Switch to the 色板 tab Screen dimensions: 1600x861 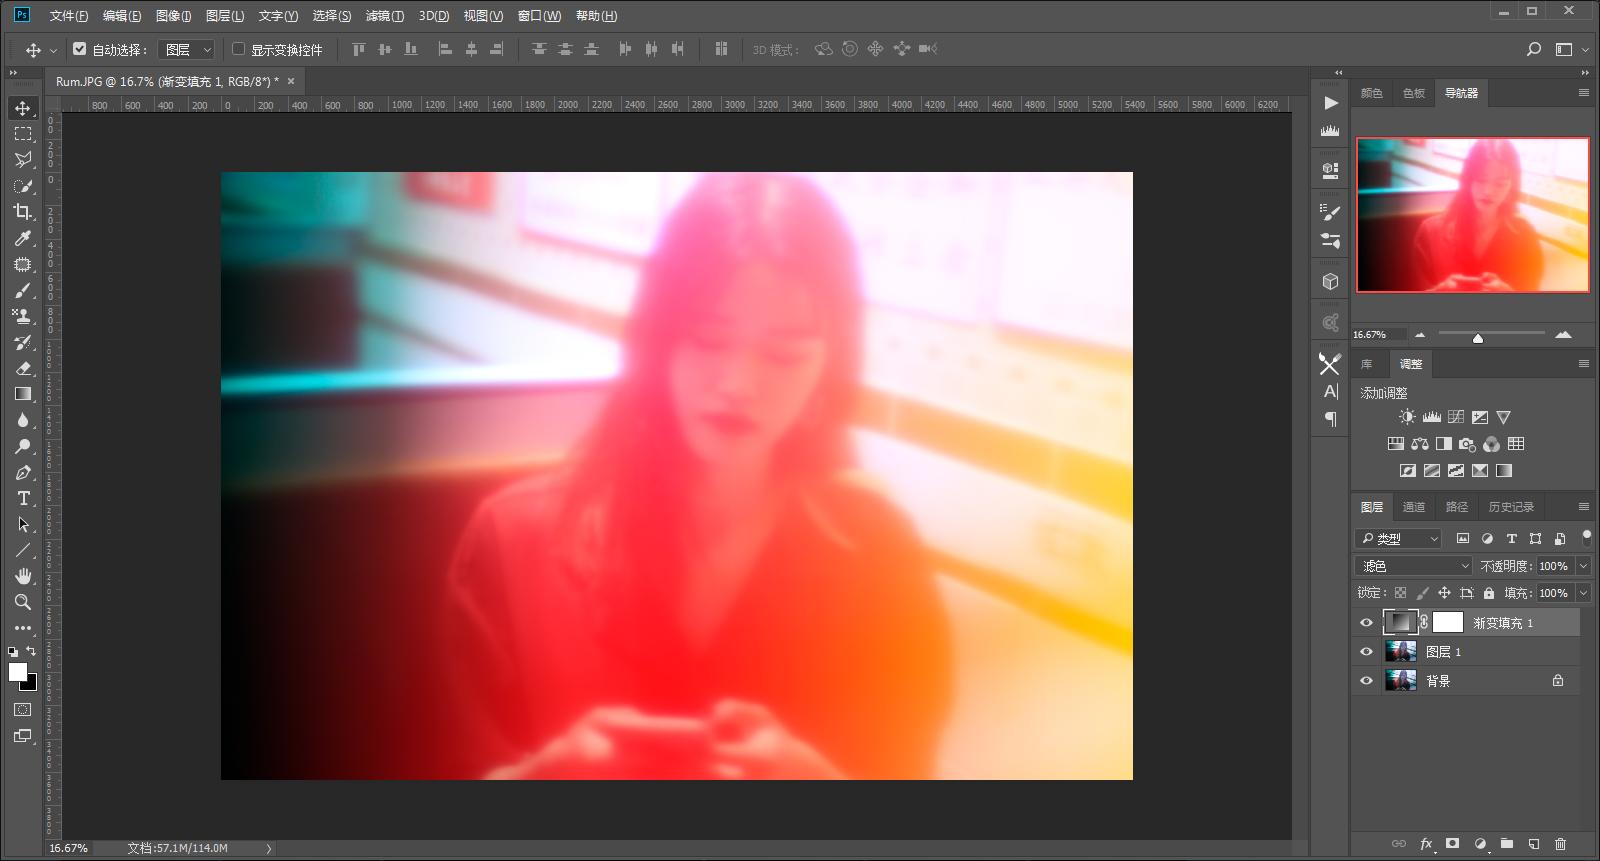[1414, 93]
